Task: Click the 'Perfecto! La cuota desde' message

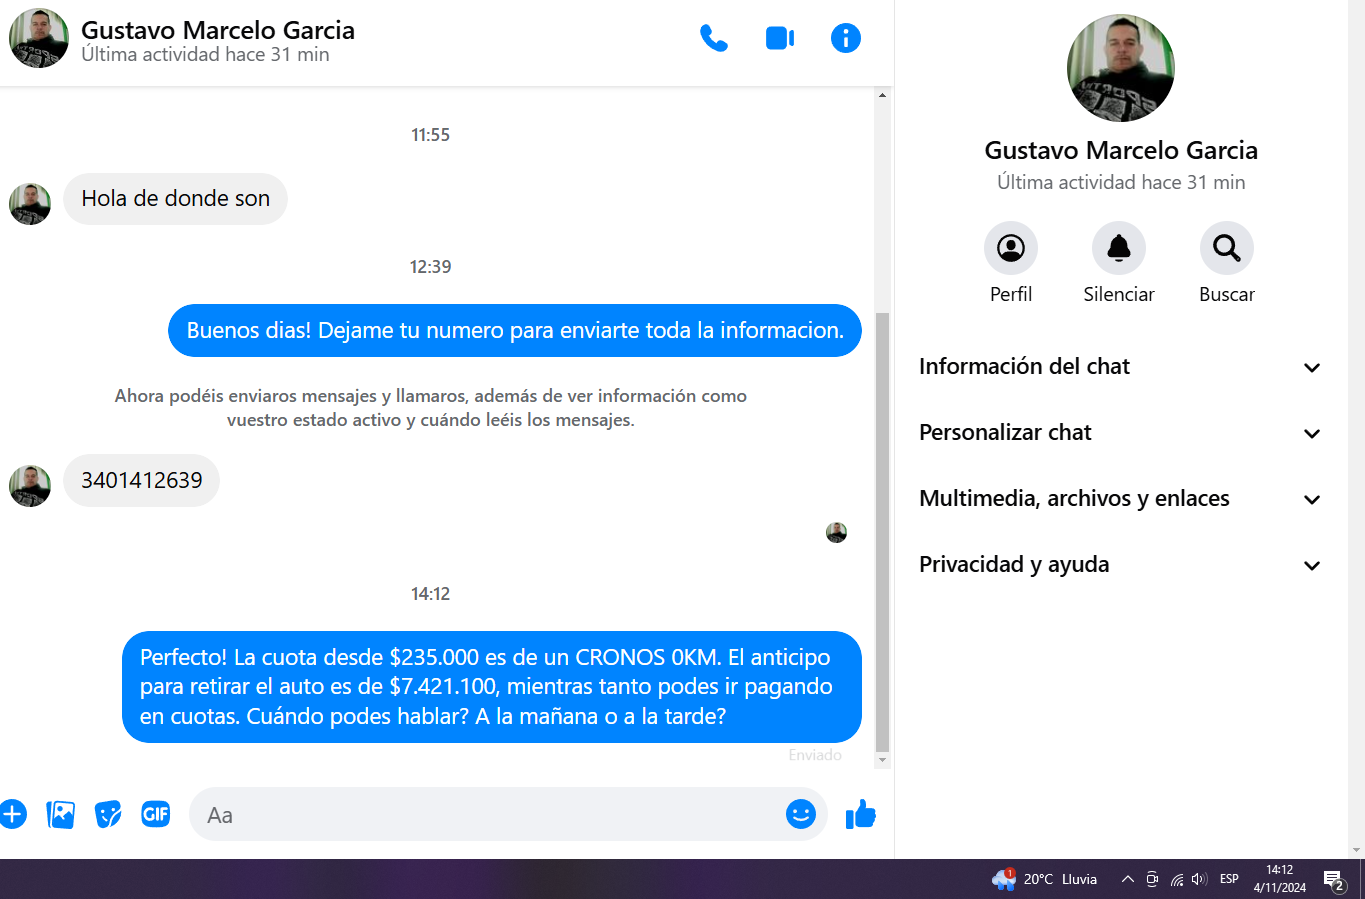Action: [492, 687]
